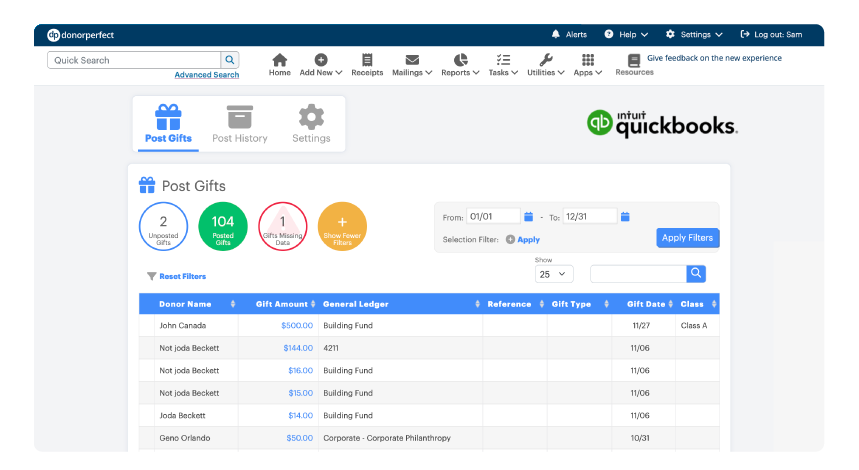The width and height of the screenshot is (859, 470).
Task: Click the Home icon in navigation bar
Action: pyautogui.click(x=279, y=60)
